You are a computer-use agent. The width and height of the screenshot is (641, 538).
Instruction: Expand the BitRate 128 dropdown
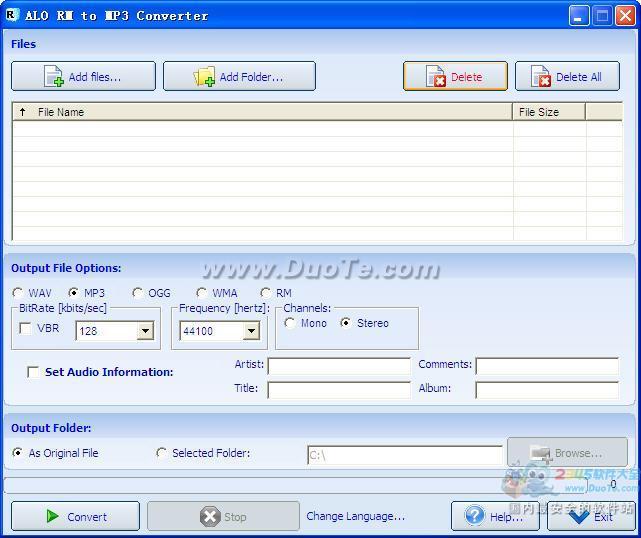click(145, 331)
